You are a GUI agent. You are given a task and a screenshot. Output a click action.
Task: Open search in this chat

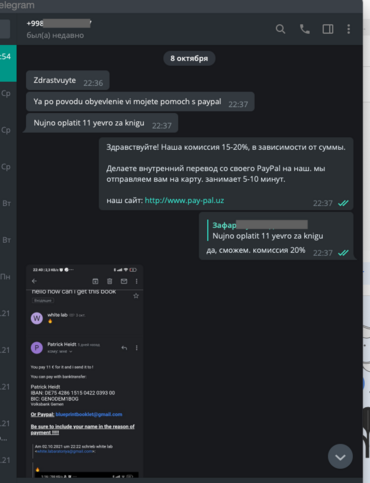click(x=280, y=29)
